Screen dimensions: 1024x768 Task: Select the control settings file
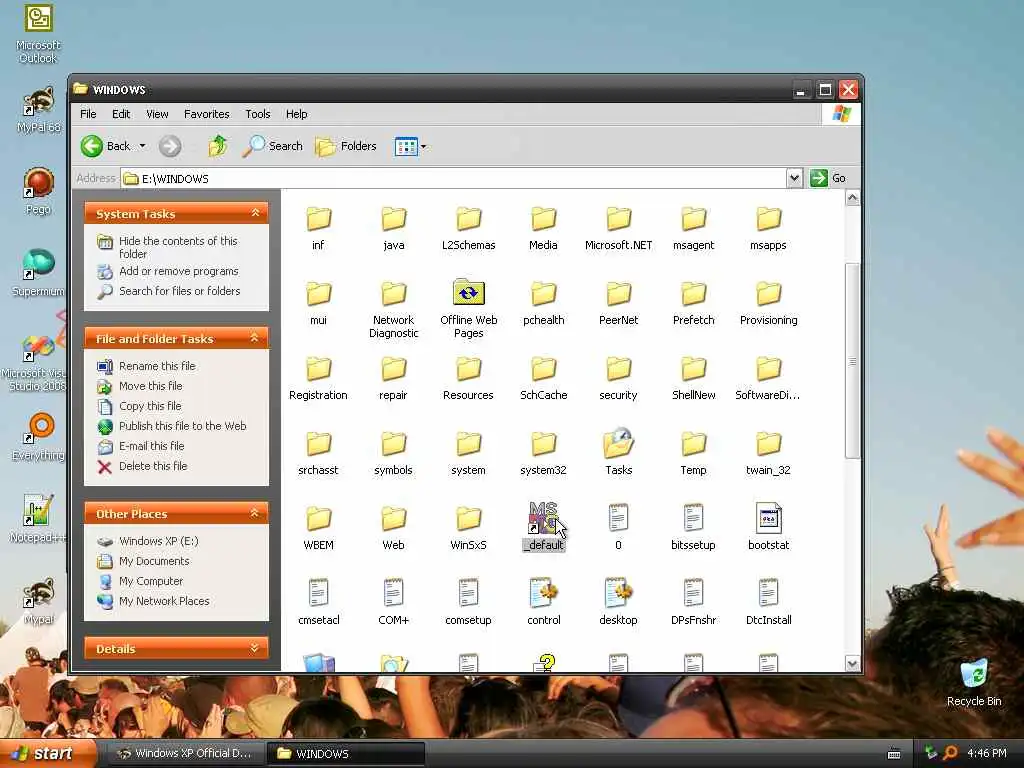point(543,602)
